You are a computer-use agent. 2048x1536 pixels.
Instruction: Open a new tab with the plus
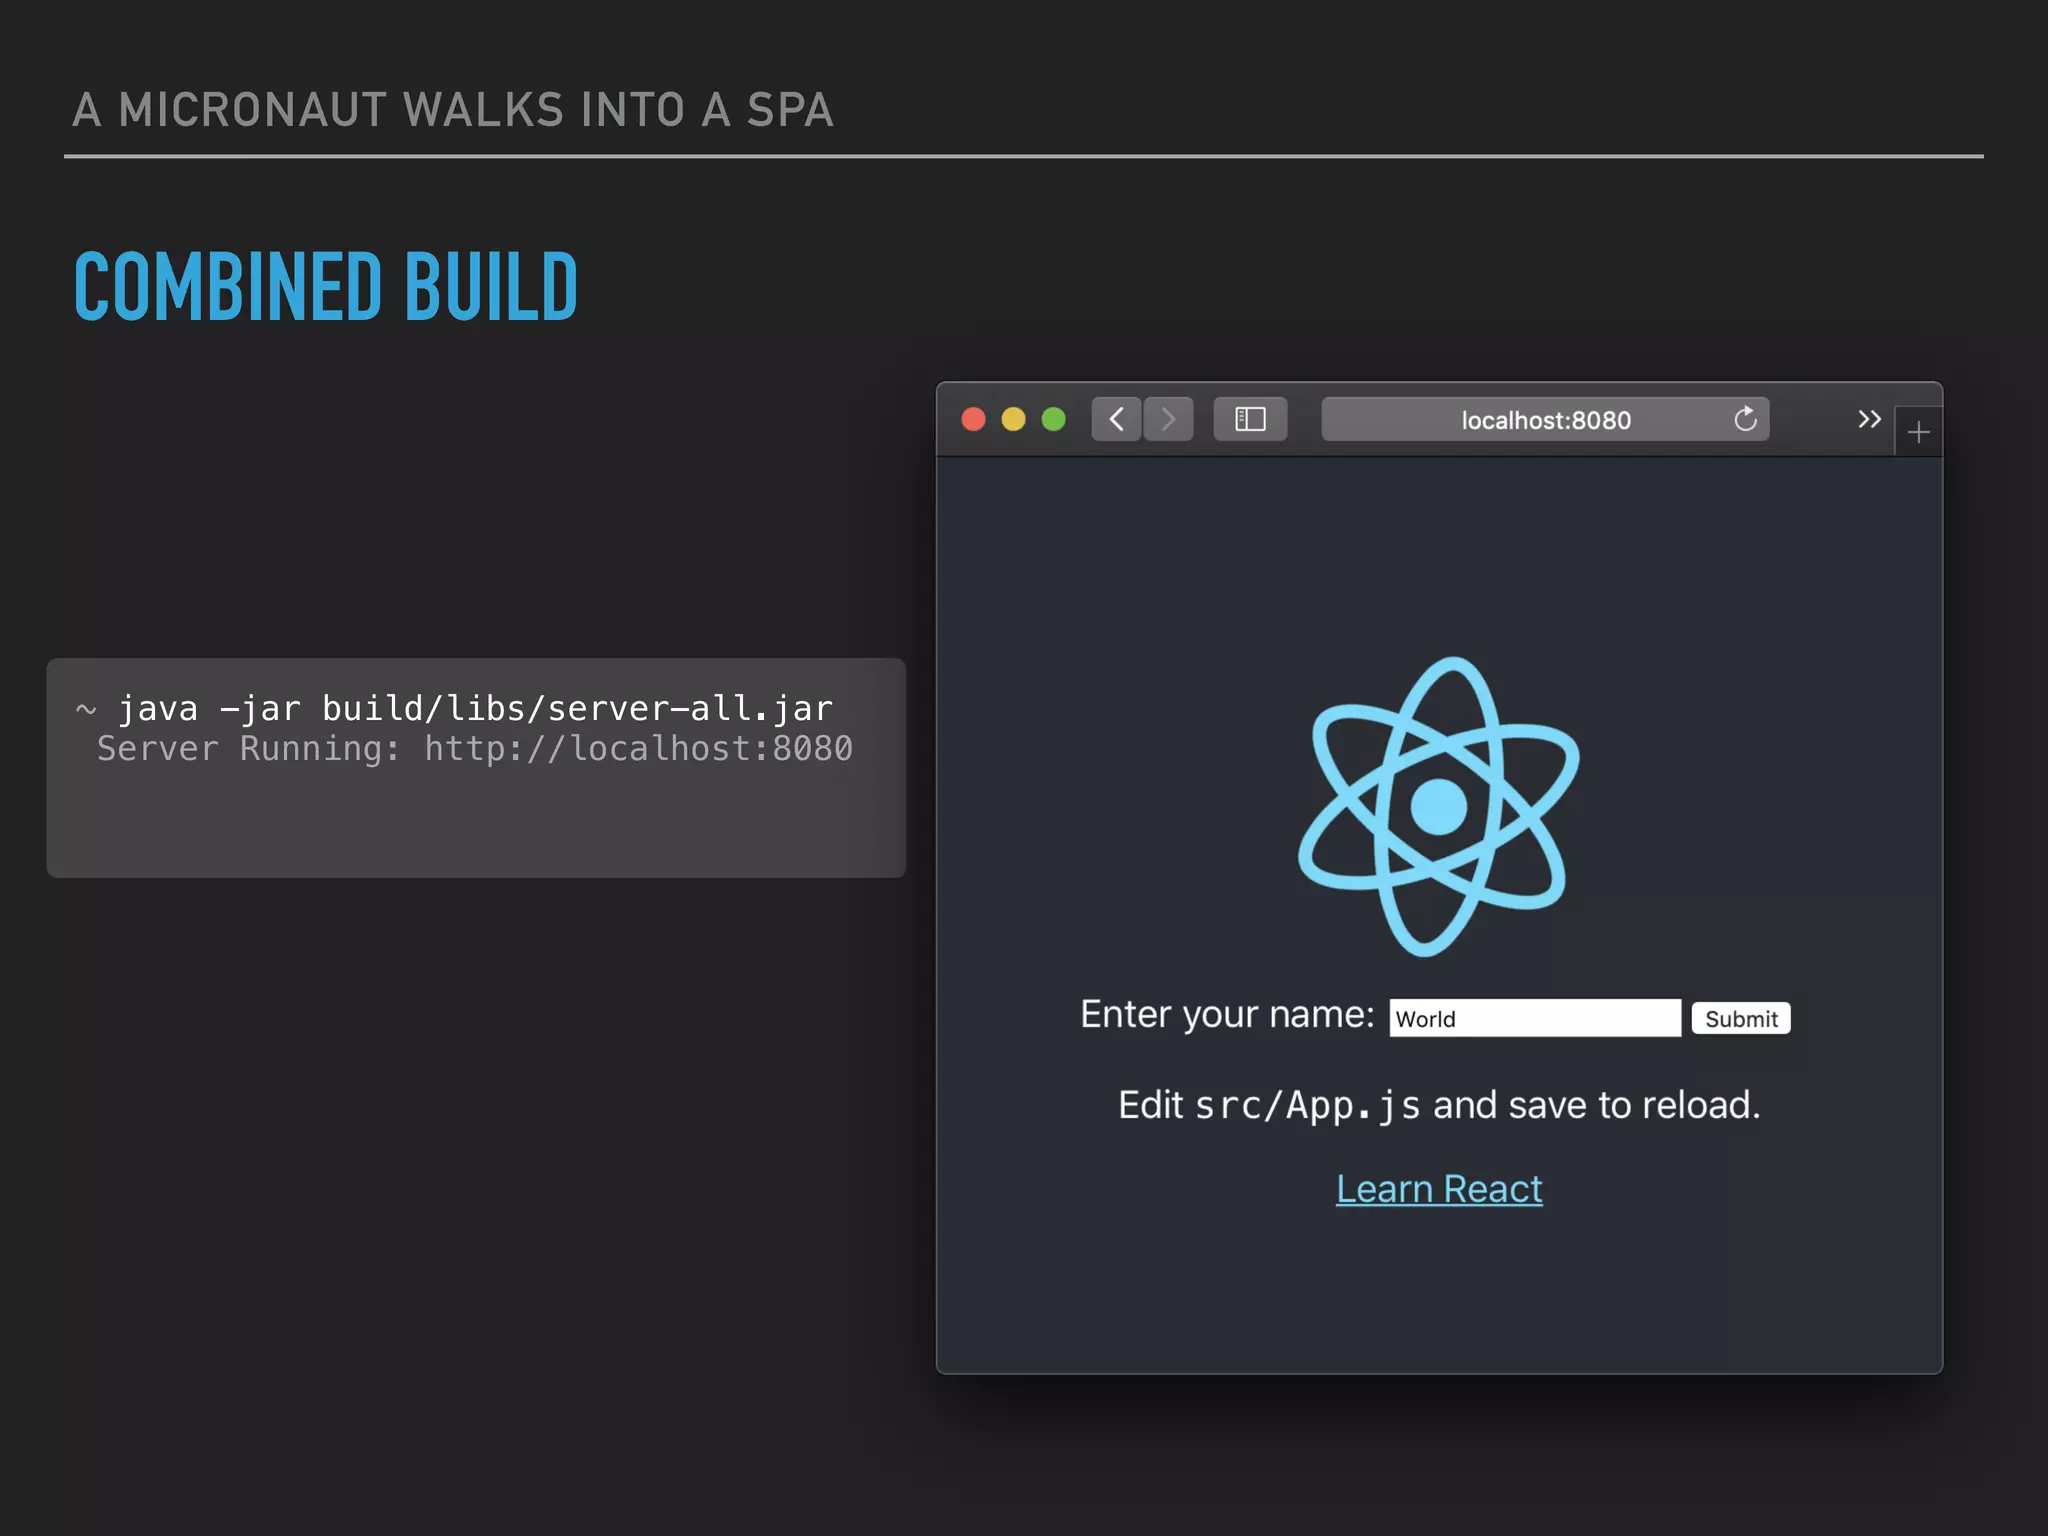tap(1918, 432)
